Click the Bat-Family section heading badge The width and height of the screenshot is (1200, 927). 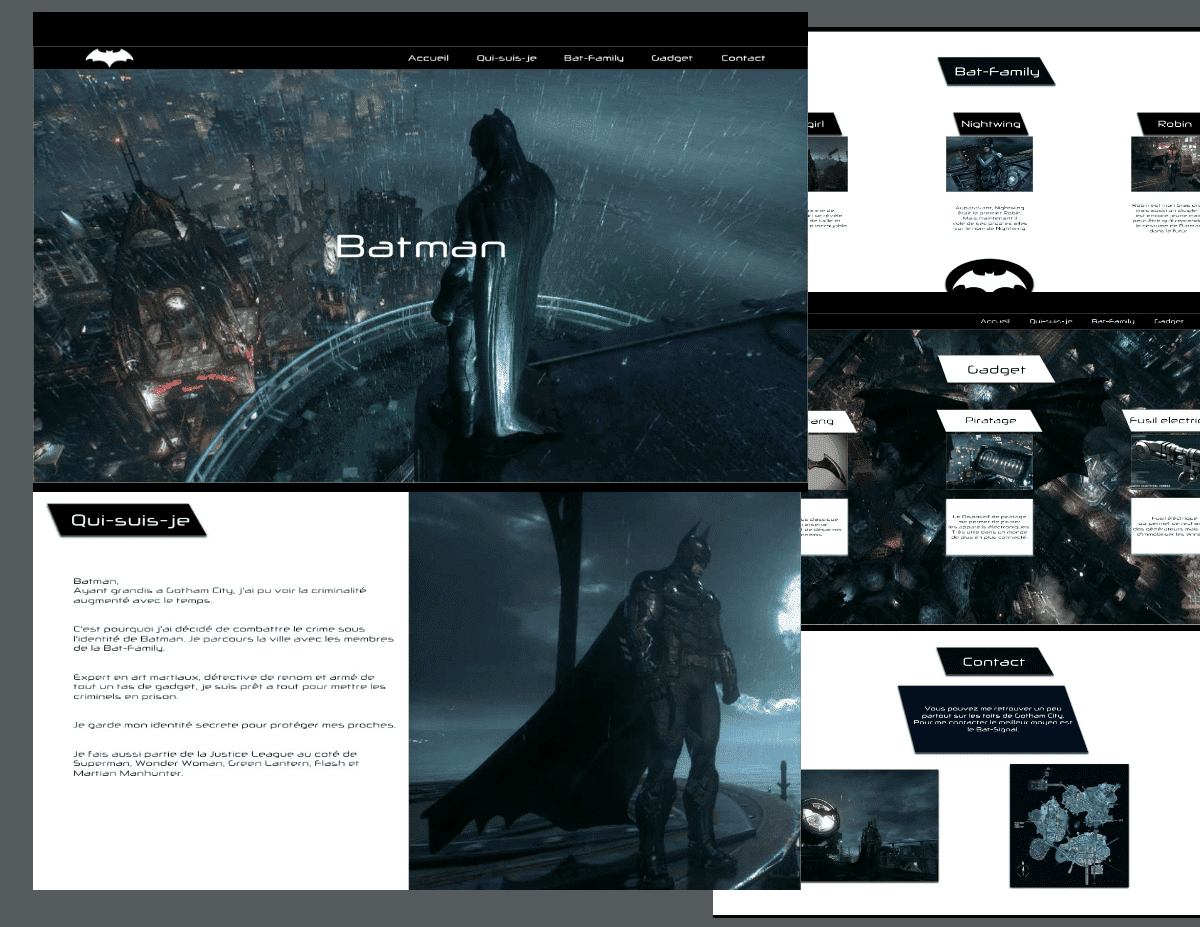click(x=997, y=71)
